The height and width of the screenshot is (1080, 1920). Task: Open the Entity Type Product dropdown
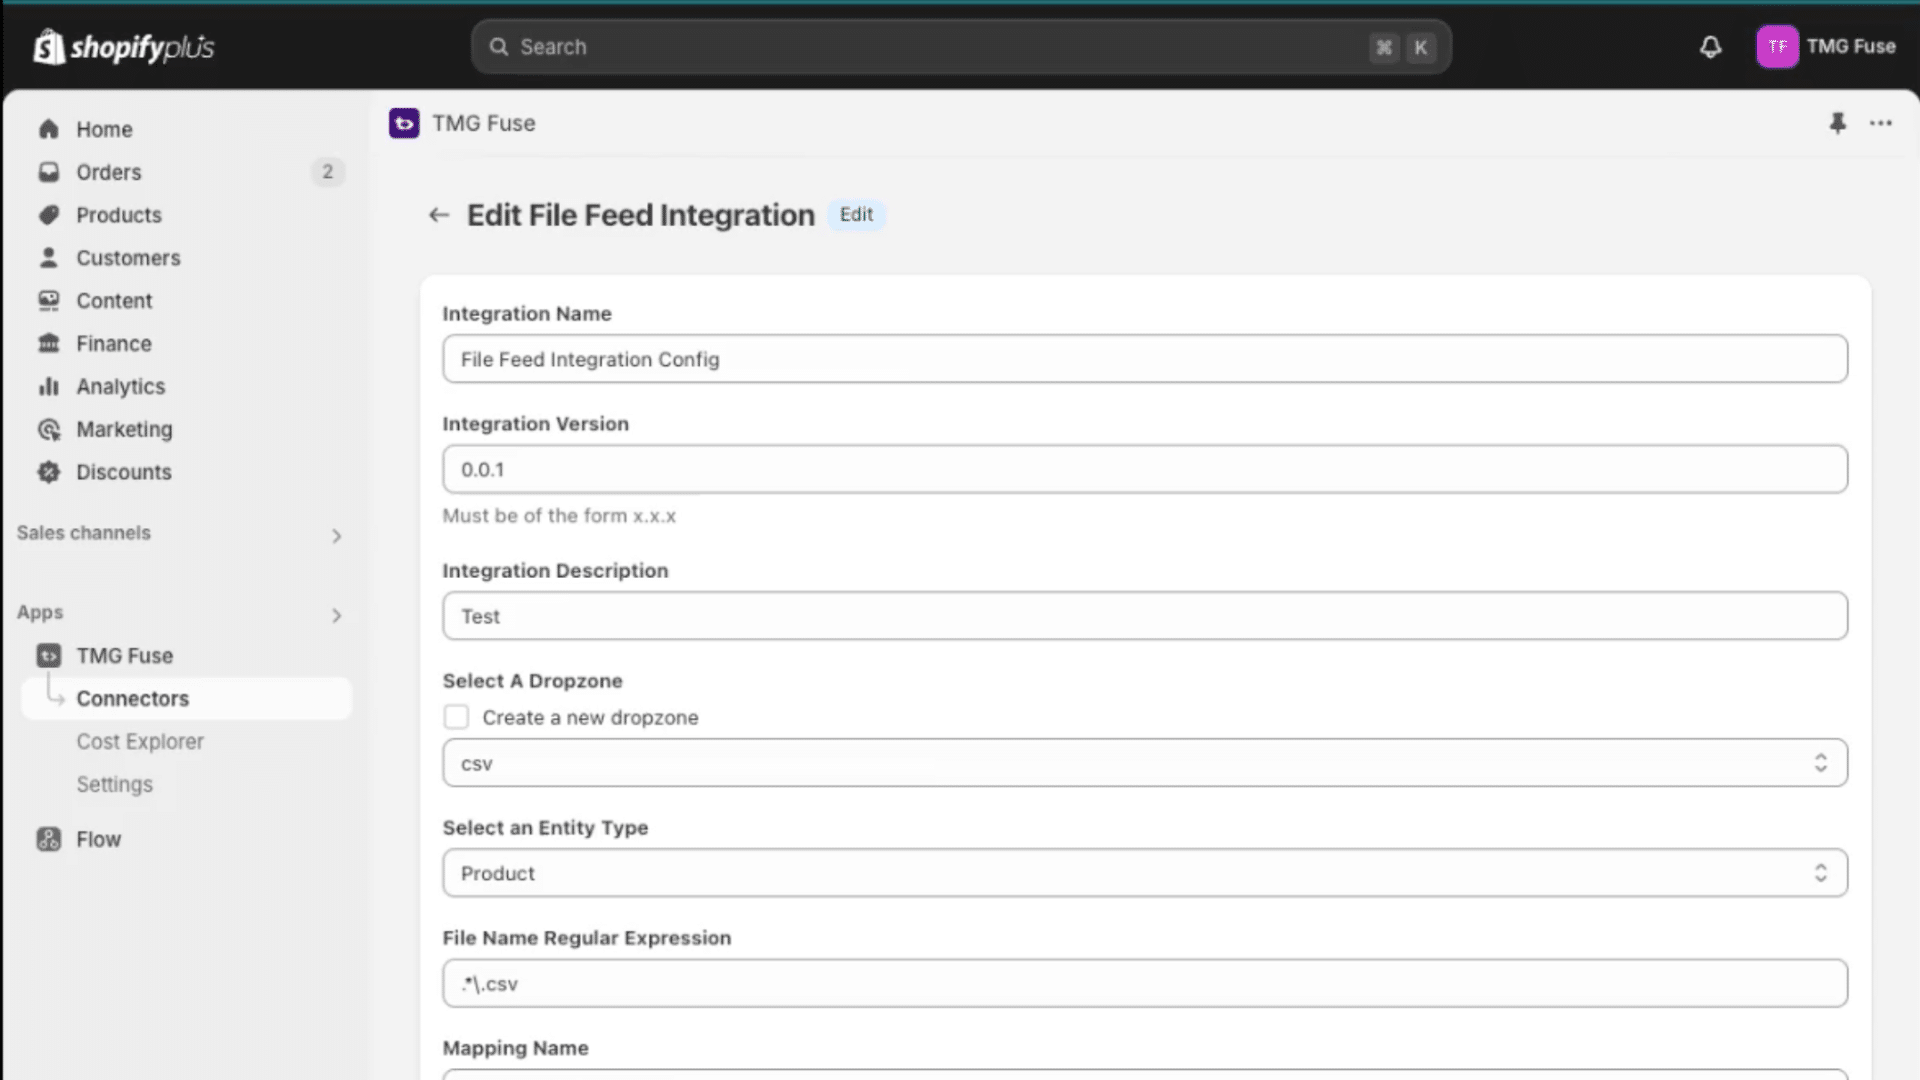(x=1145, y=873)
